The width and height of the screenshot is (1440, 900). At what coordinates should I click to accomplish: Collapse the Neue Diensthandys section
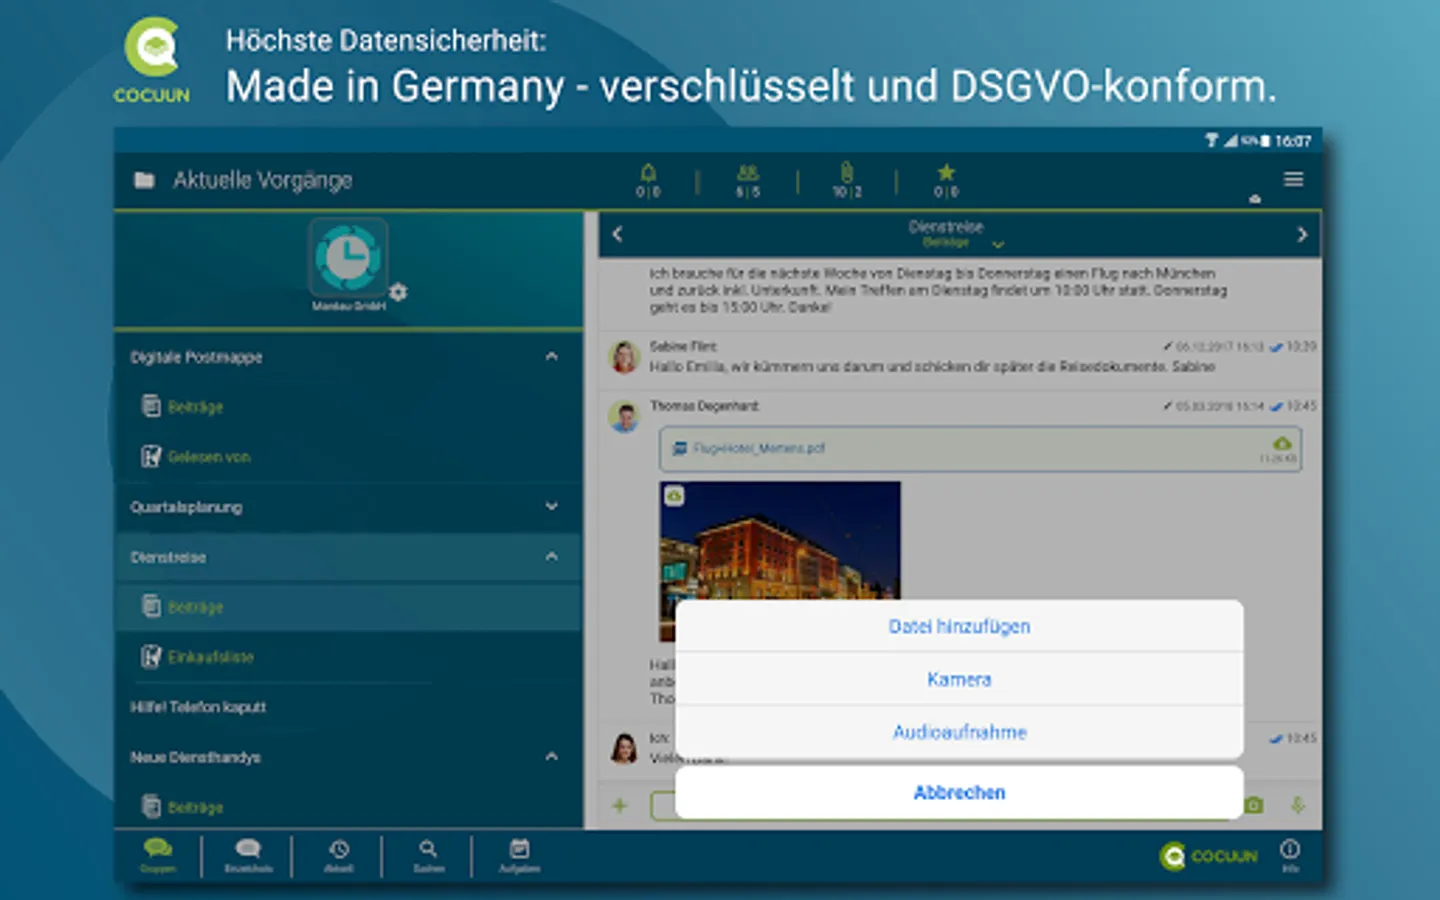pos(551,757)
